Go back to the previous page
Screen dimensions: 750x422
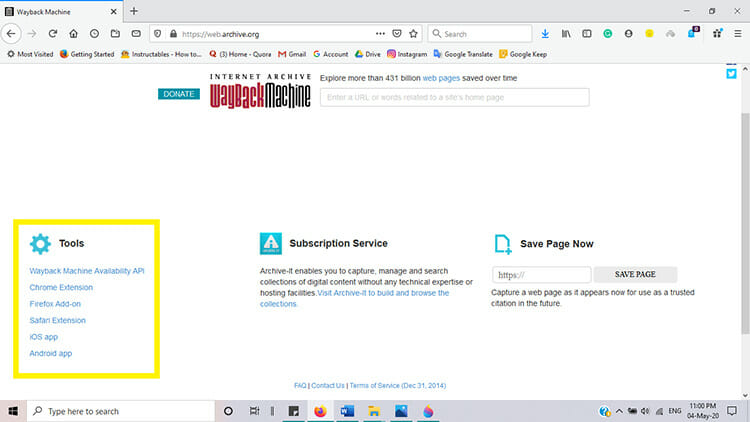coord(11,34)
